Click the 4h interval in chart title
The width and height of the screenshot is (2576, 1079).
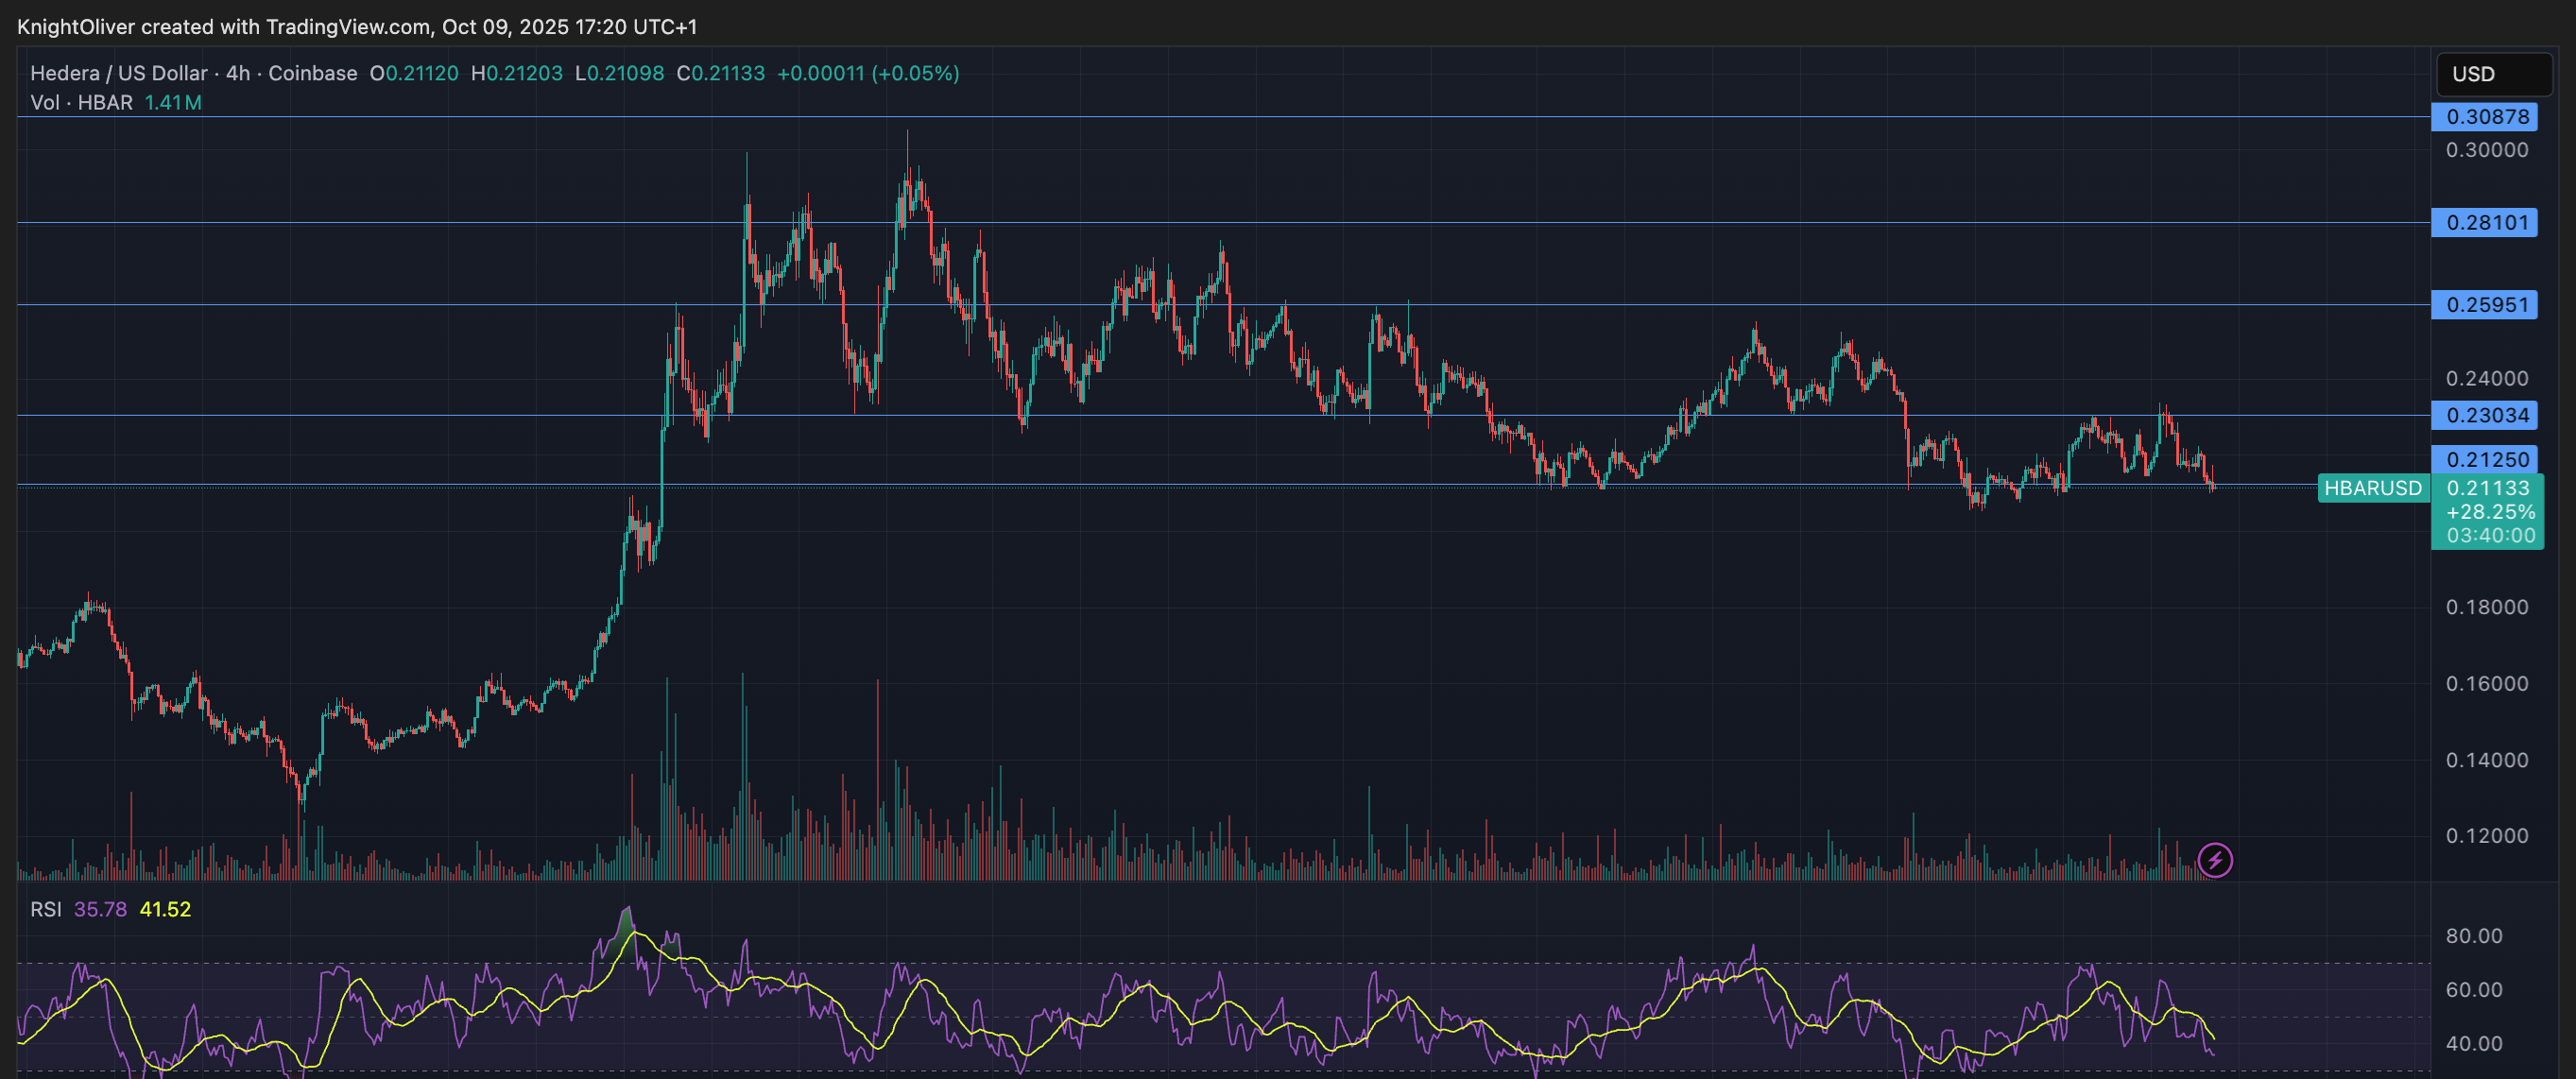pos(237,73)
